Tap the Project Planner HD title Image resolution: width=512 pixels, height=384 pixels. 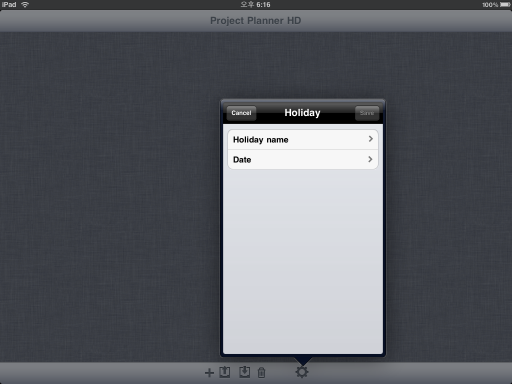[256, 21]
